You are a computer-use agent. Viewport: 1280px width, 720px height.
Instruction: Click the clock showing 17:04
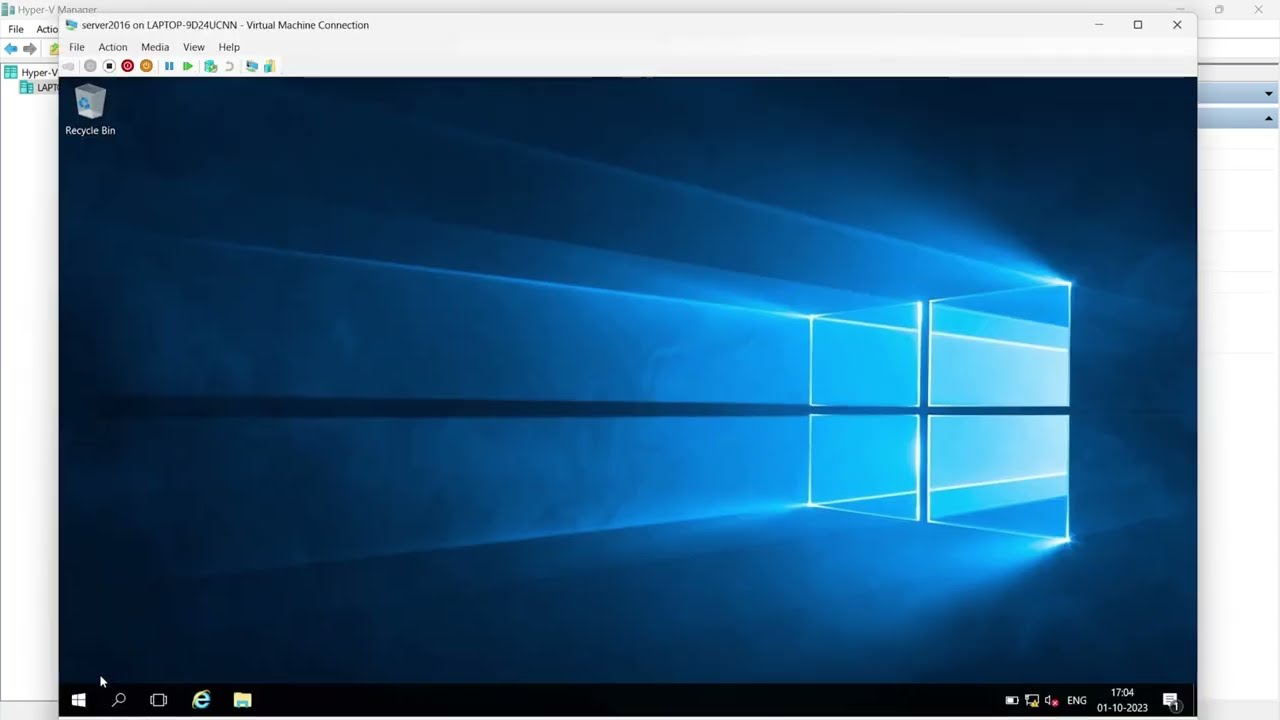pos(1122,700)
